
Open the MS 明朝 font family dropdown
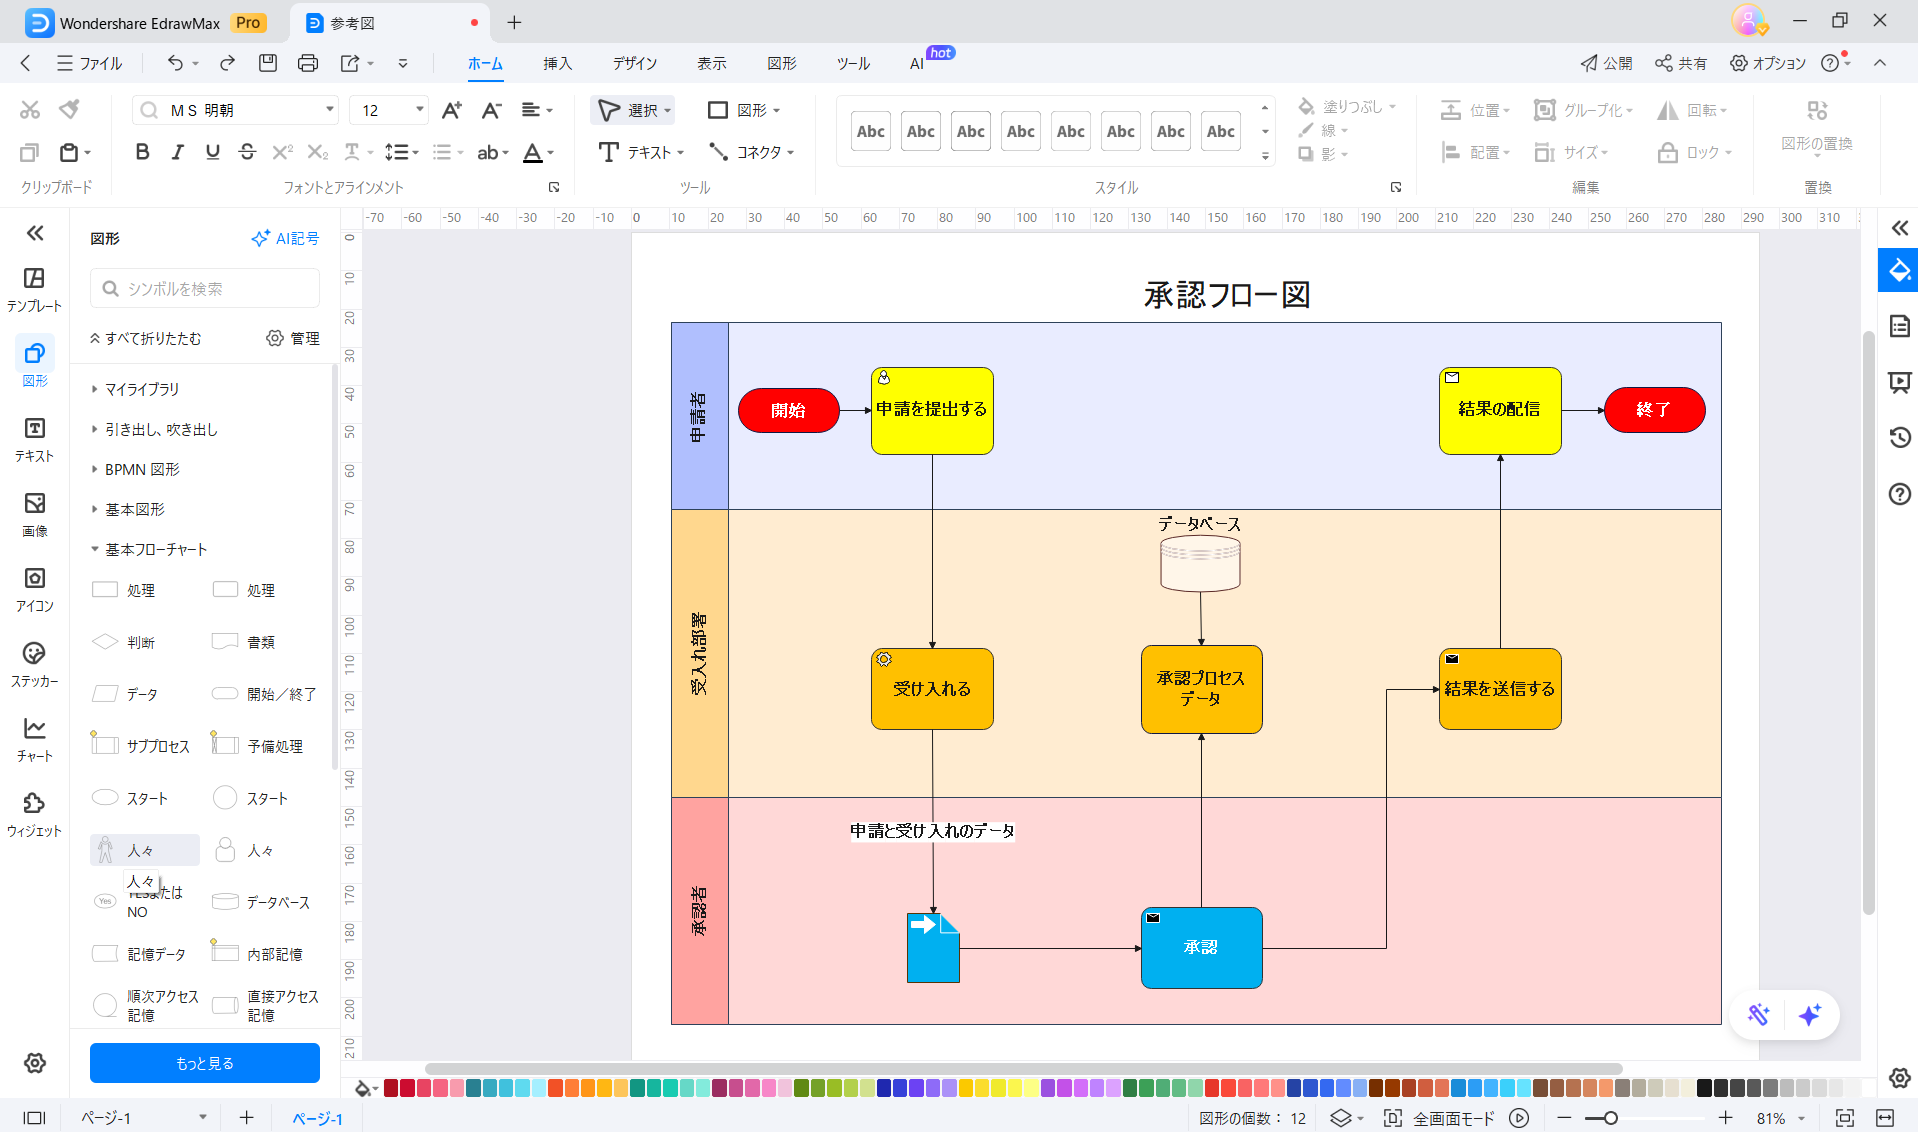pos(329,110)
